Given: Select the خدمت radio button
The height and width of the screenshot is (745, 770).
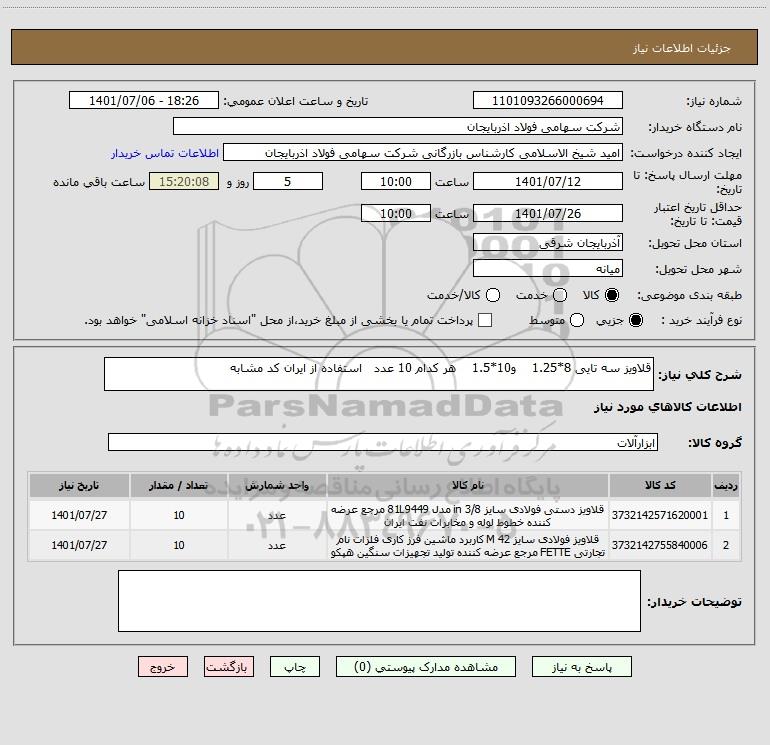Looking at the screenshot, I should pyautogui.click(x=560, y=295).
